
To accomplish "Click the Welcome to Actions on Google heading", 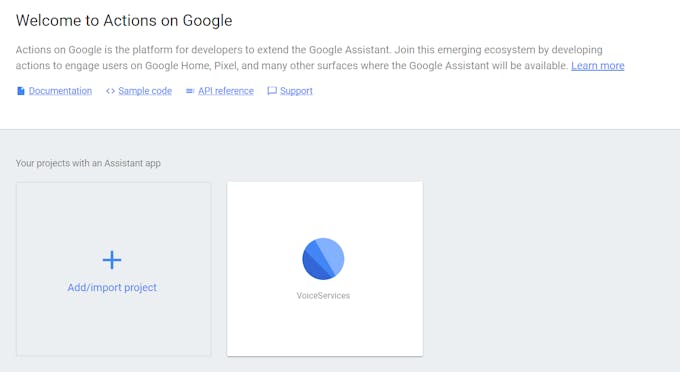I will [124, 20].
